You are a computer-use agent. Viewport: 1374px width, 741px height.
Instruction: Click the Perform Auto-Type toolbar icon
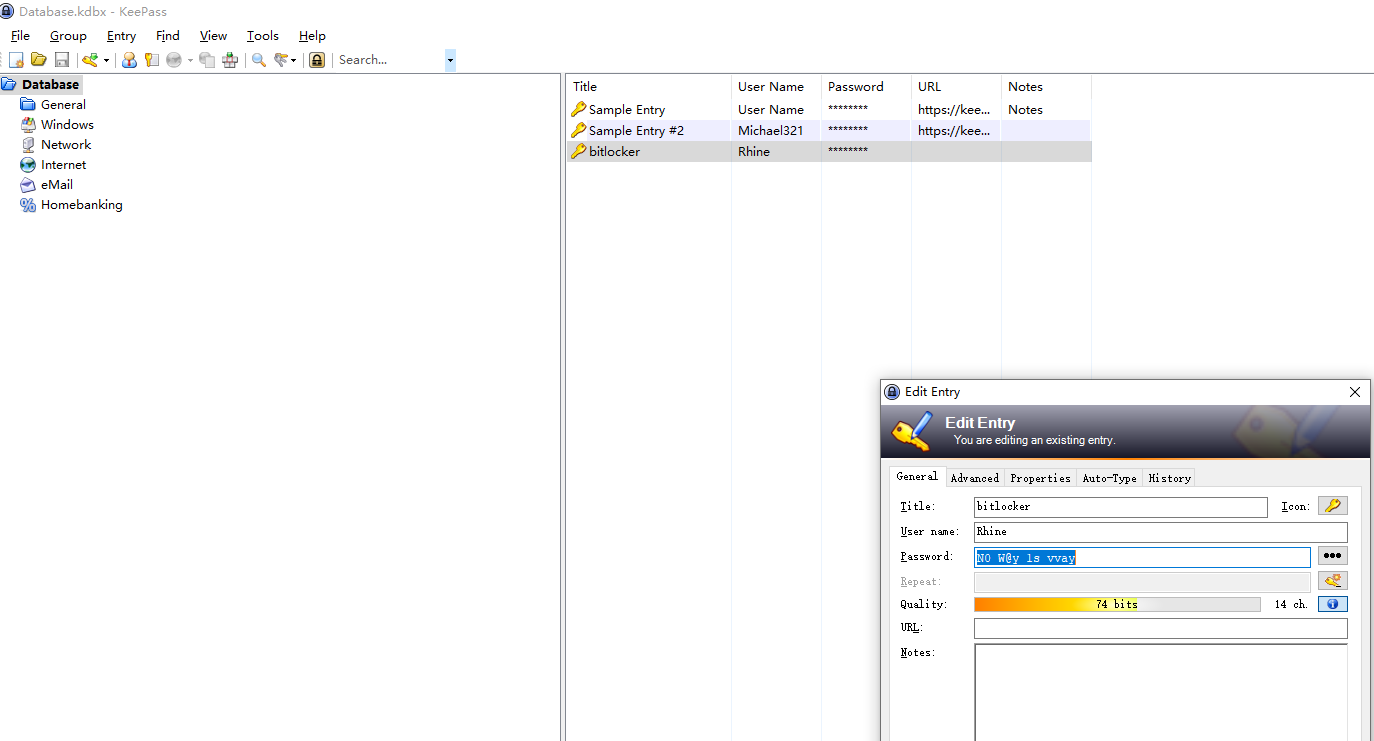point(230,60)
